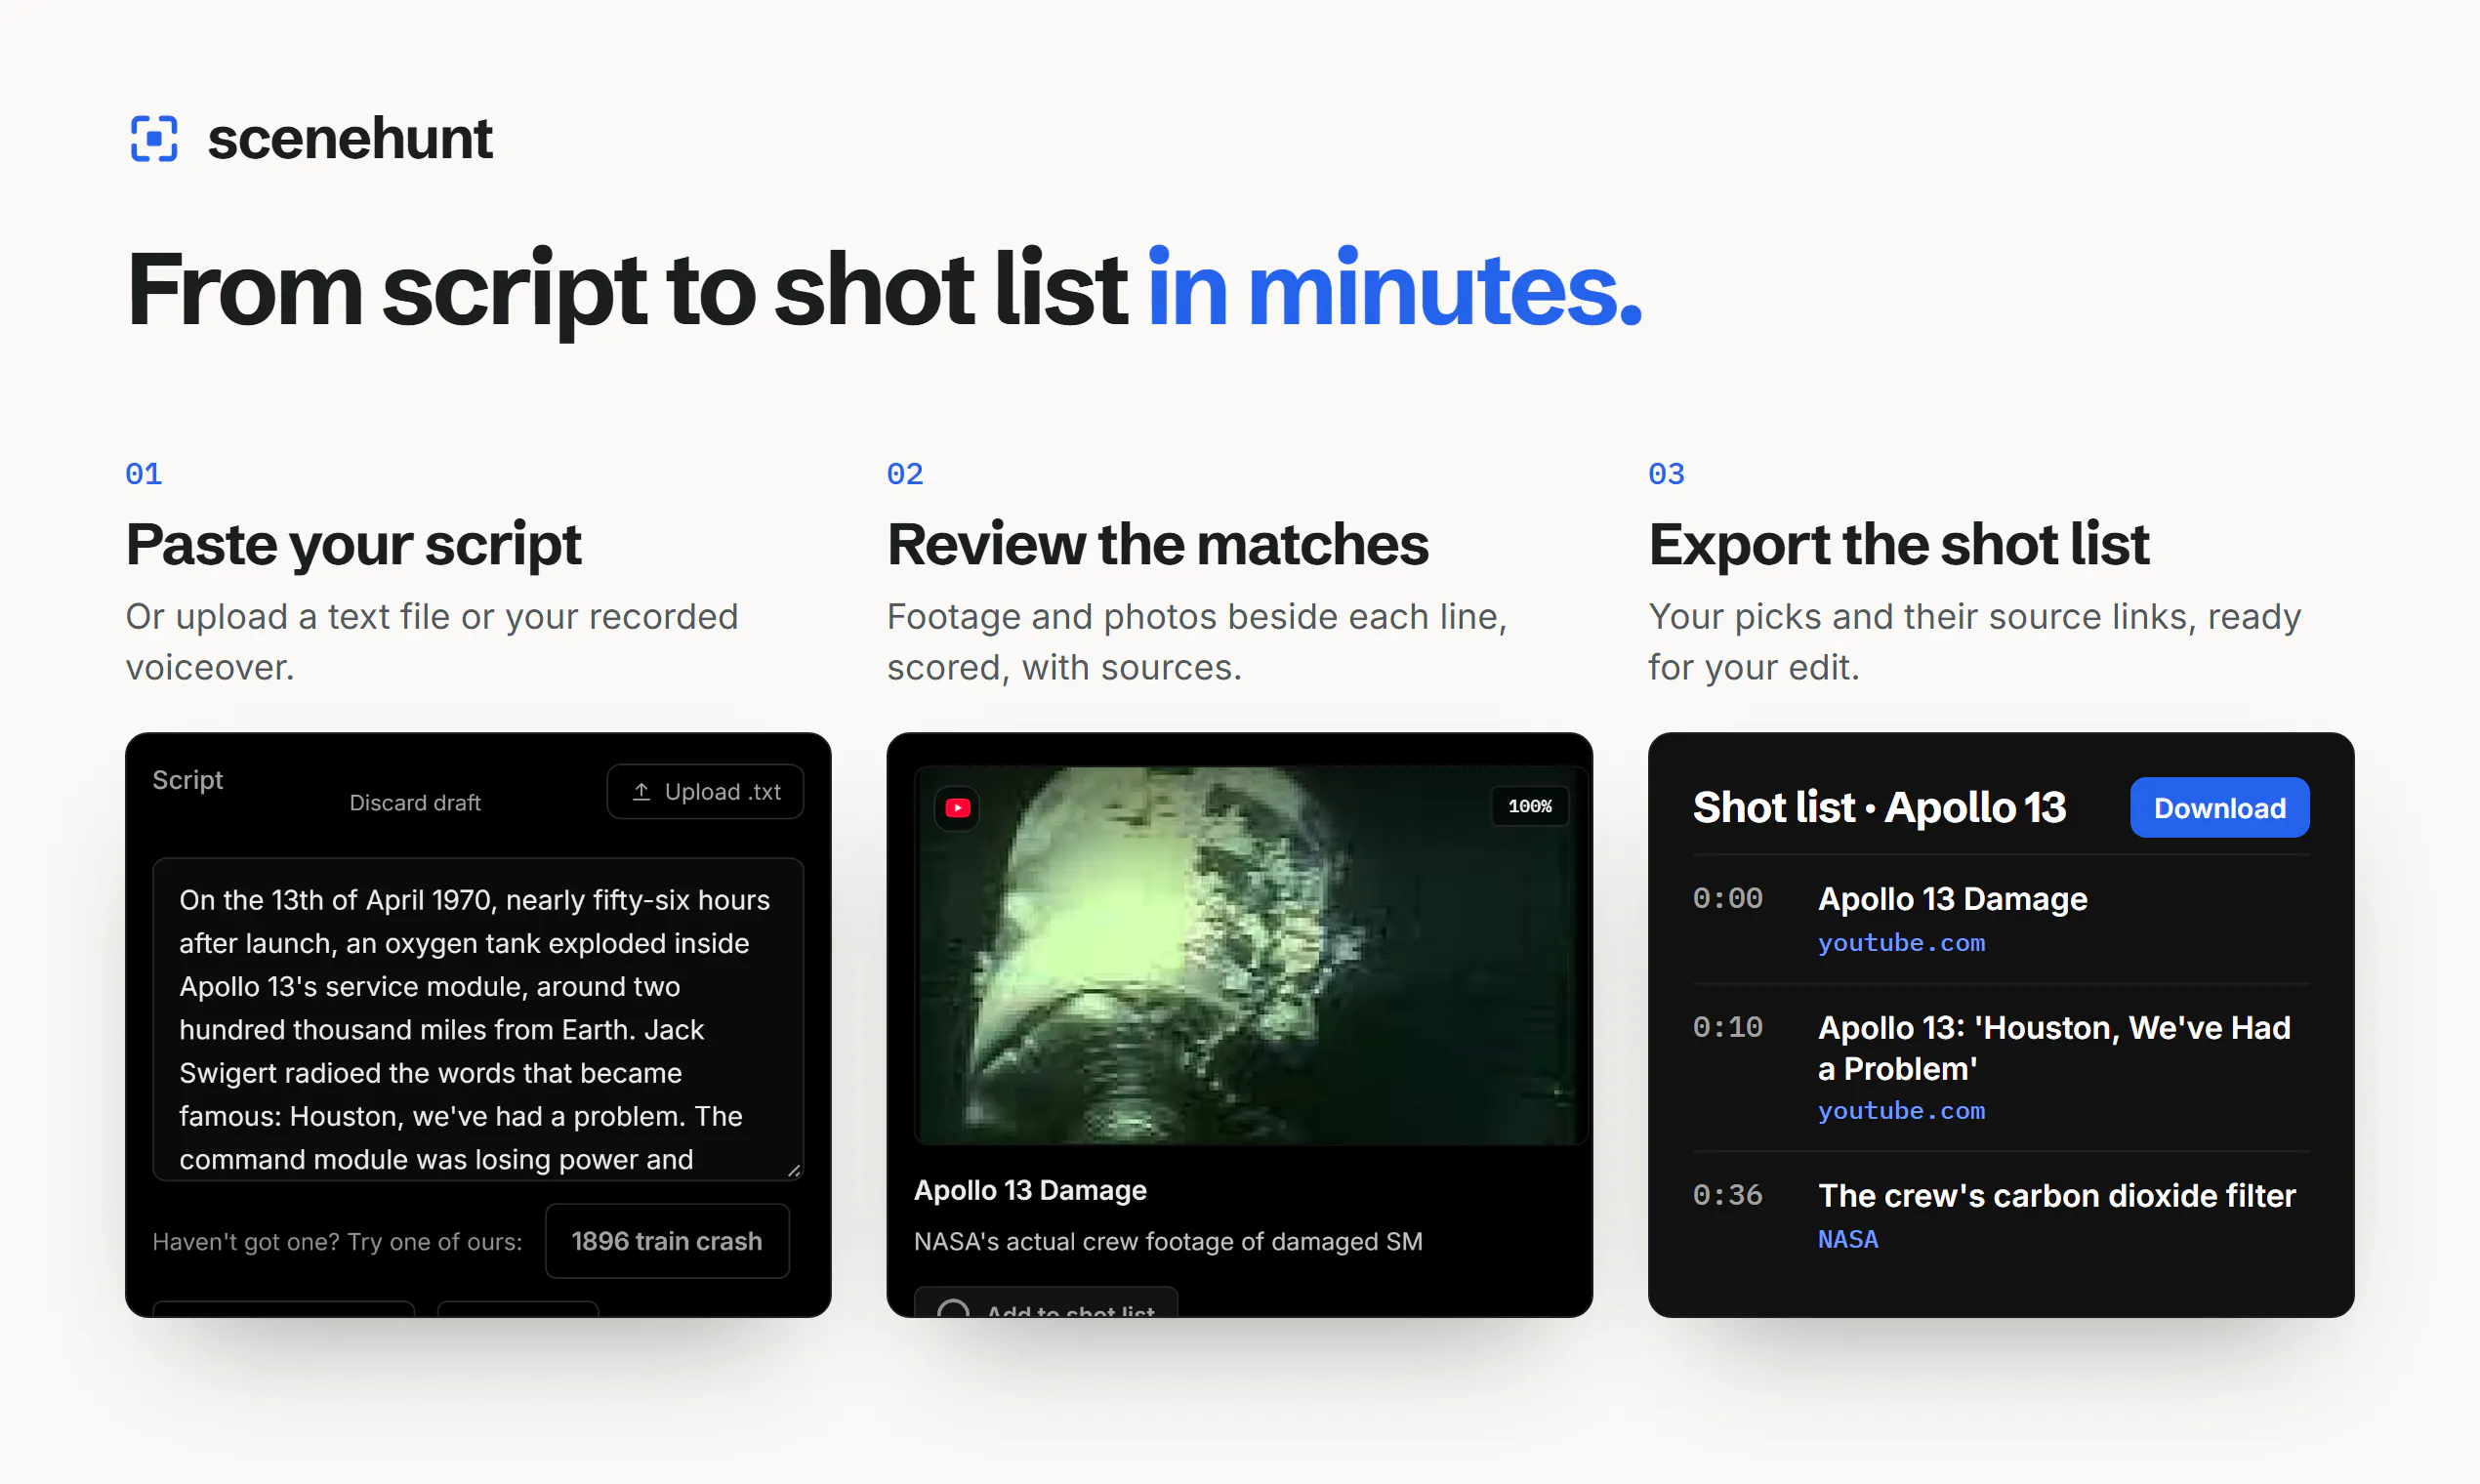2480x1484 pixels.
Task: Click the 02 step number
Action: [x=905, y=474]
